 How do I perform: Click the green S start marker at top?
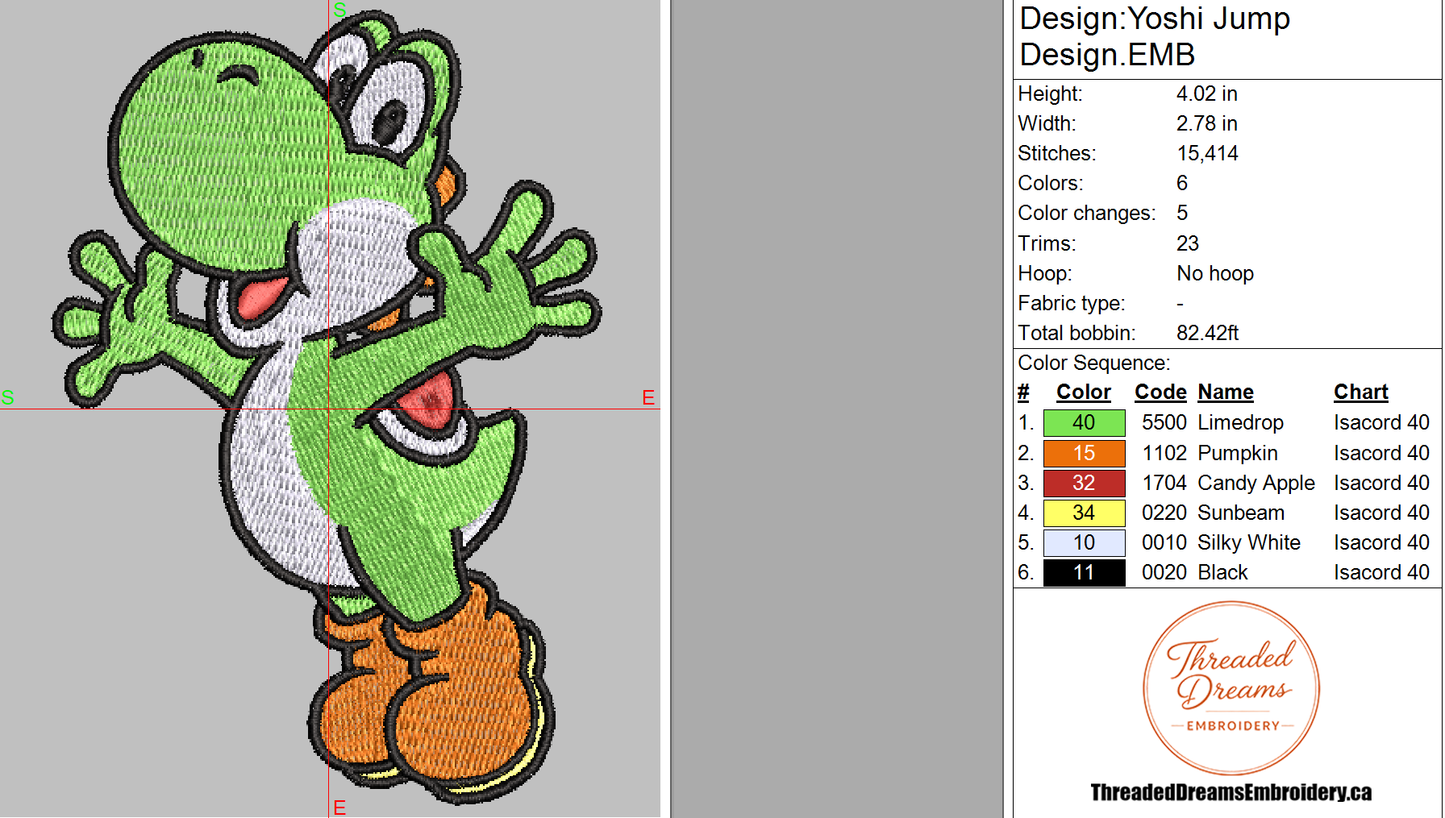[x=340, y=10]
